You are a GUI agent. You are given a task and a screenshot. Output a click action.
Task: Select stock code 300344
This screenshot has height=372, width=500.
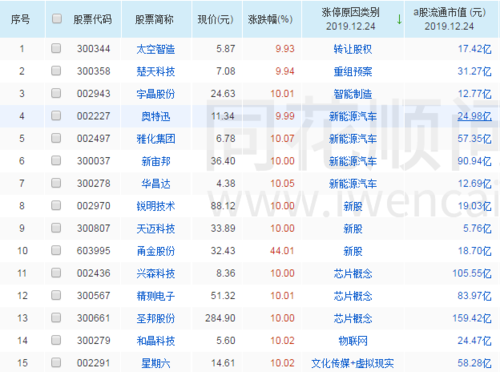93,49
